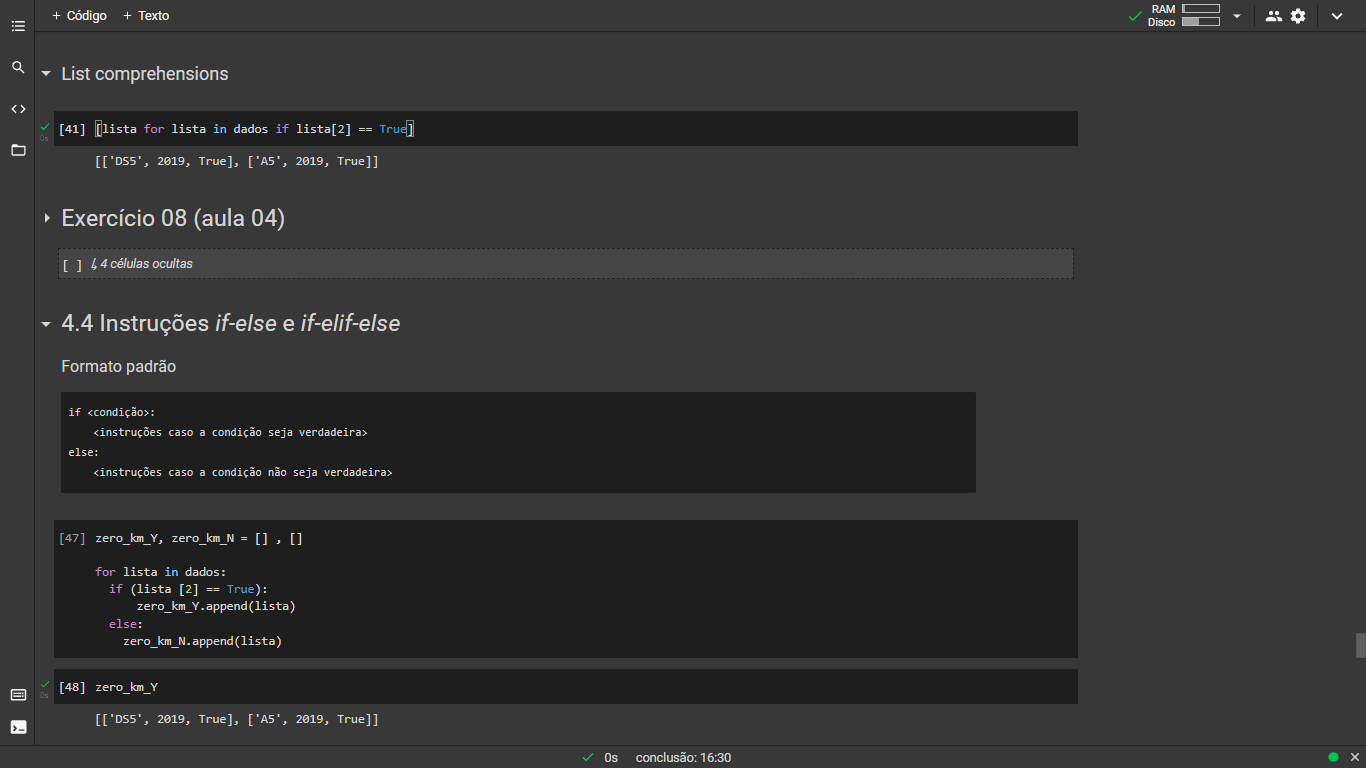Click the green check status of cell 41
The width and height of the screenshot is (1366, 768).
pyautogui.click(x=45, y=127)
